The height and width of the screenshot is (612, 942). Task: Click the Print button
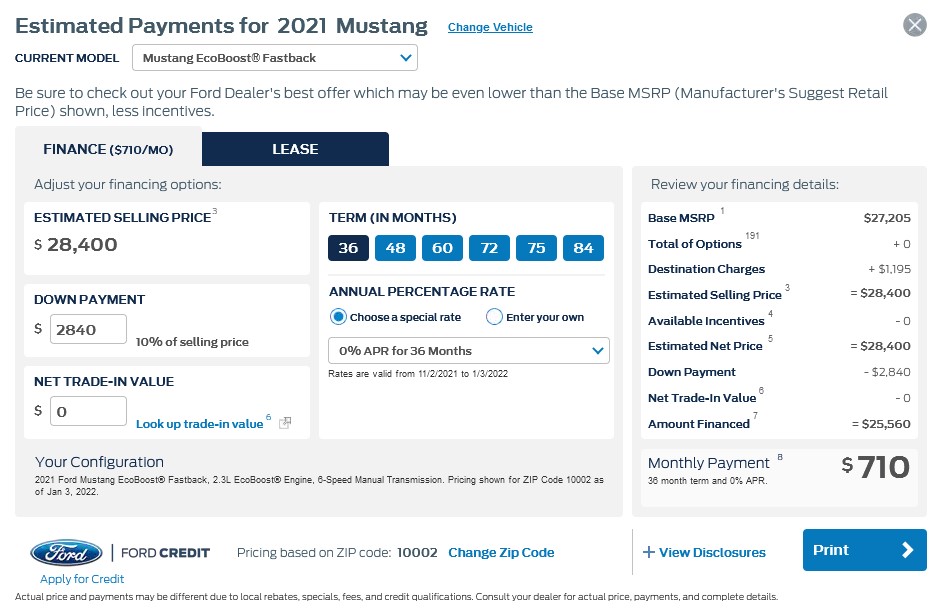(x=865, y=550)
